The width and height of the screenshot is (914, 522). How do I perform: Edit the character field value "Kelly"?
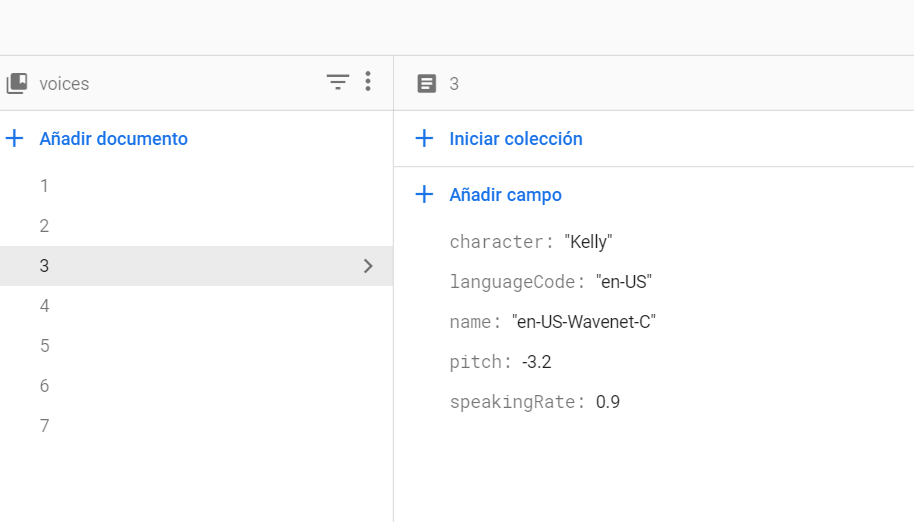coord(588,242)
